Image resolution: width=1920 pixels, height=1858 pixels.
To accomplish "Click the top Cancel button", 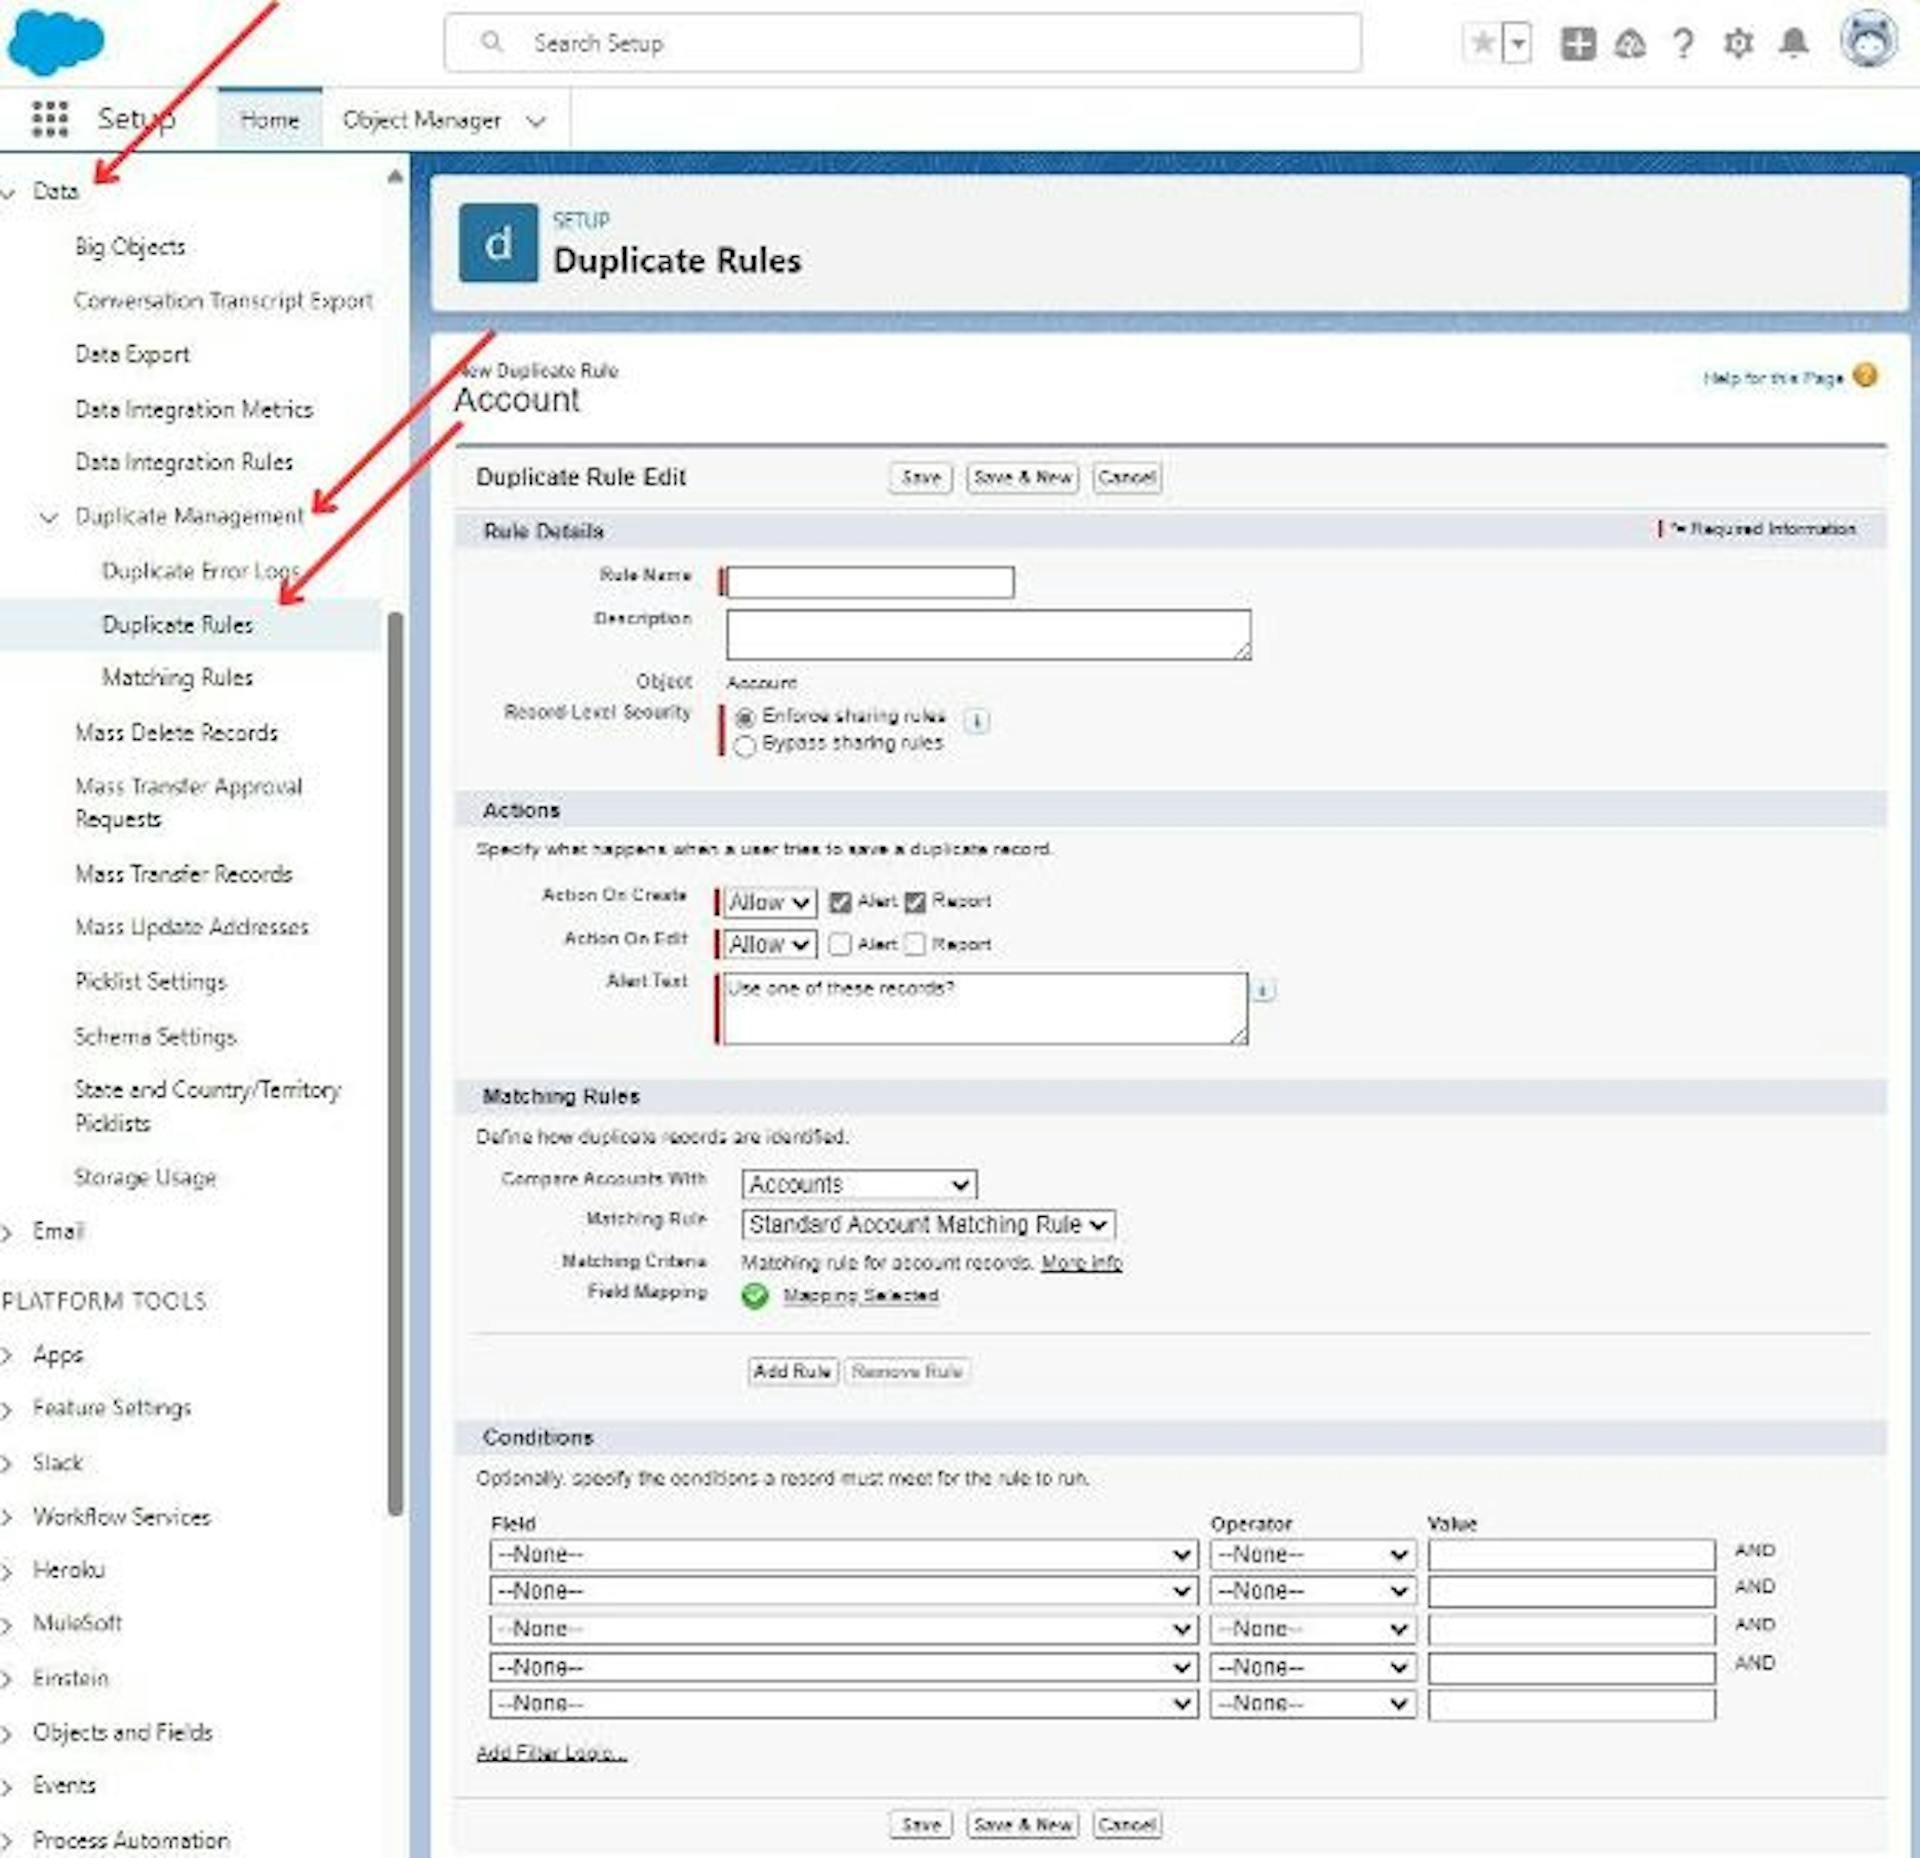I will 1126,477.
